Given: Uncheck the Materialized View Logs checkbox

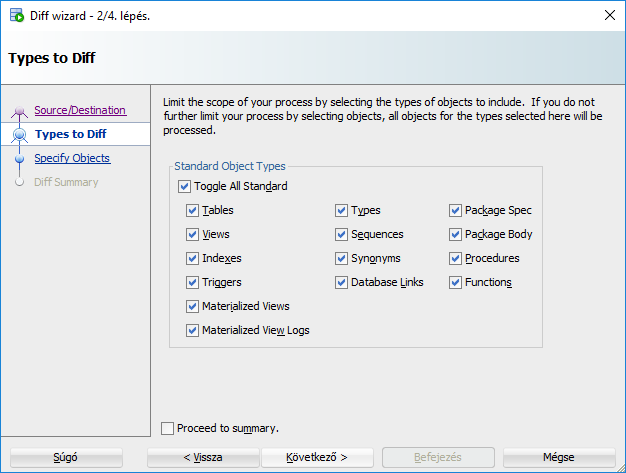Looking at the screenshot, I should coord(192,330).
